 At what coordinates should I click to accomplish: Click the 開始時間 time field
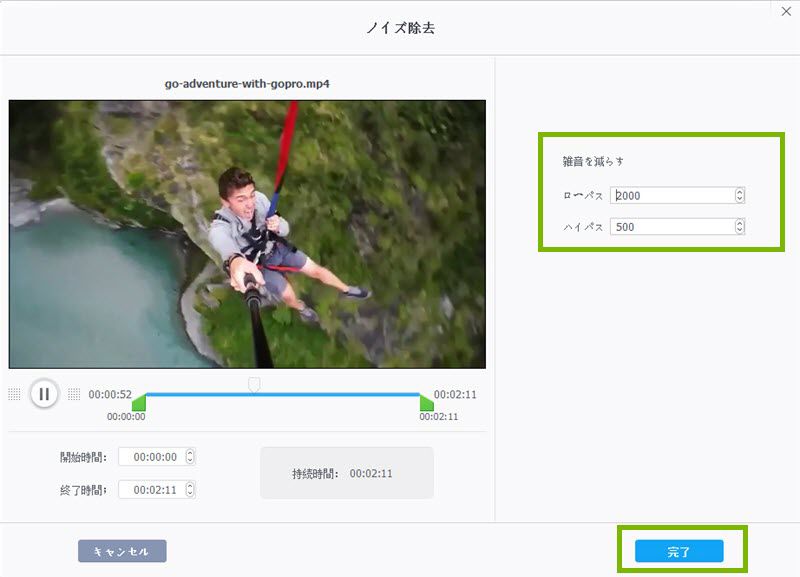coord(150,457)
